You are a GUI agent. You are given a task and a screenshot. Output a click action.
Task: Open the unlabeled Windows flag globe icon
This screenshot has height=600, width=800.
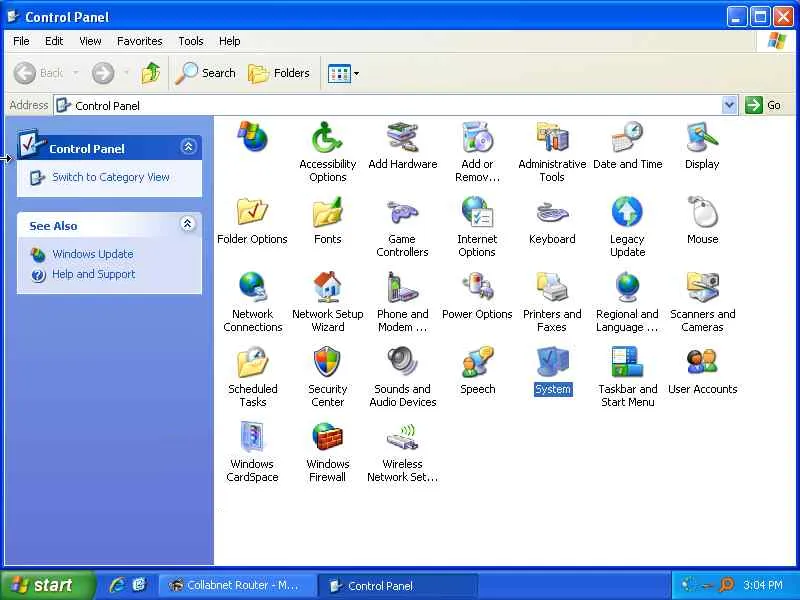click(x=253, y=137)
